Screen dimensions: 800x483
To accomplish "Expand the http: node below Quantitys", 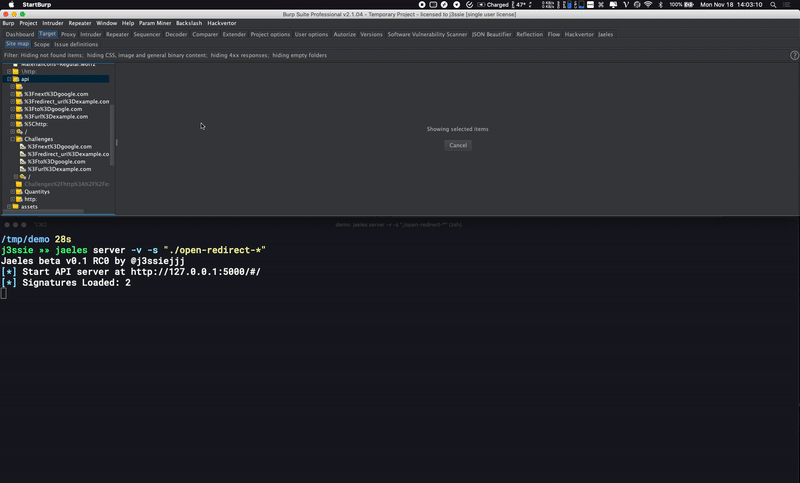I will click(x=13, y=199).
